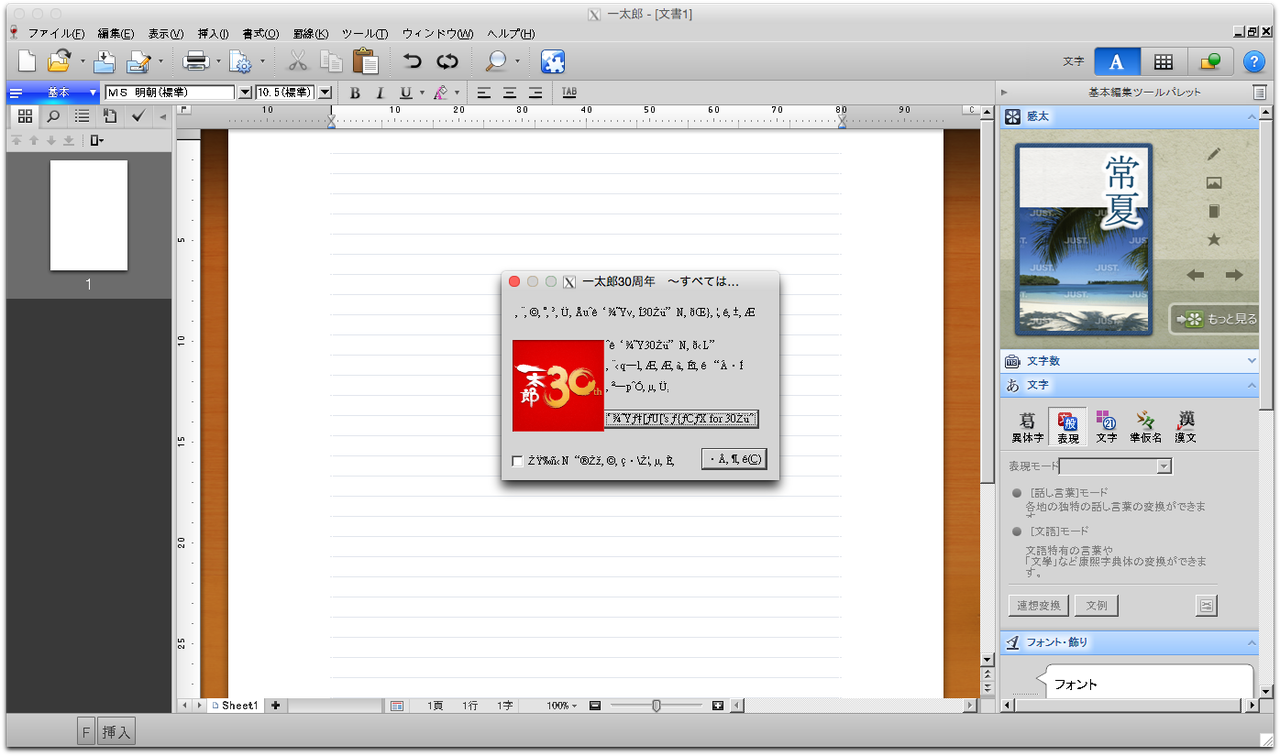Click the 連想変換 button
The image size is (1280, 756).
pos(1038,605)
